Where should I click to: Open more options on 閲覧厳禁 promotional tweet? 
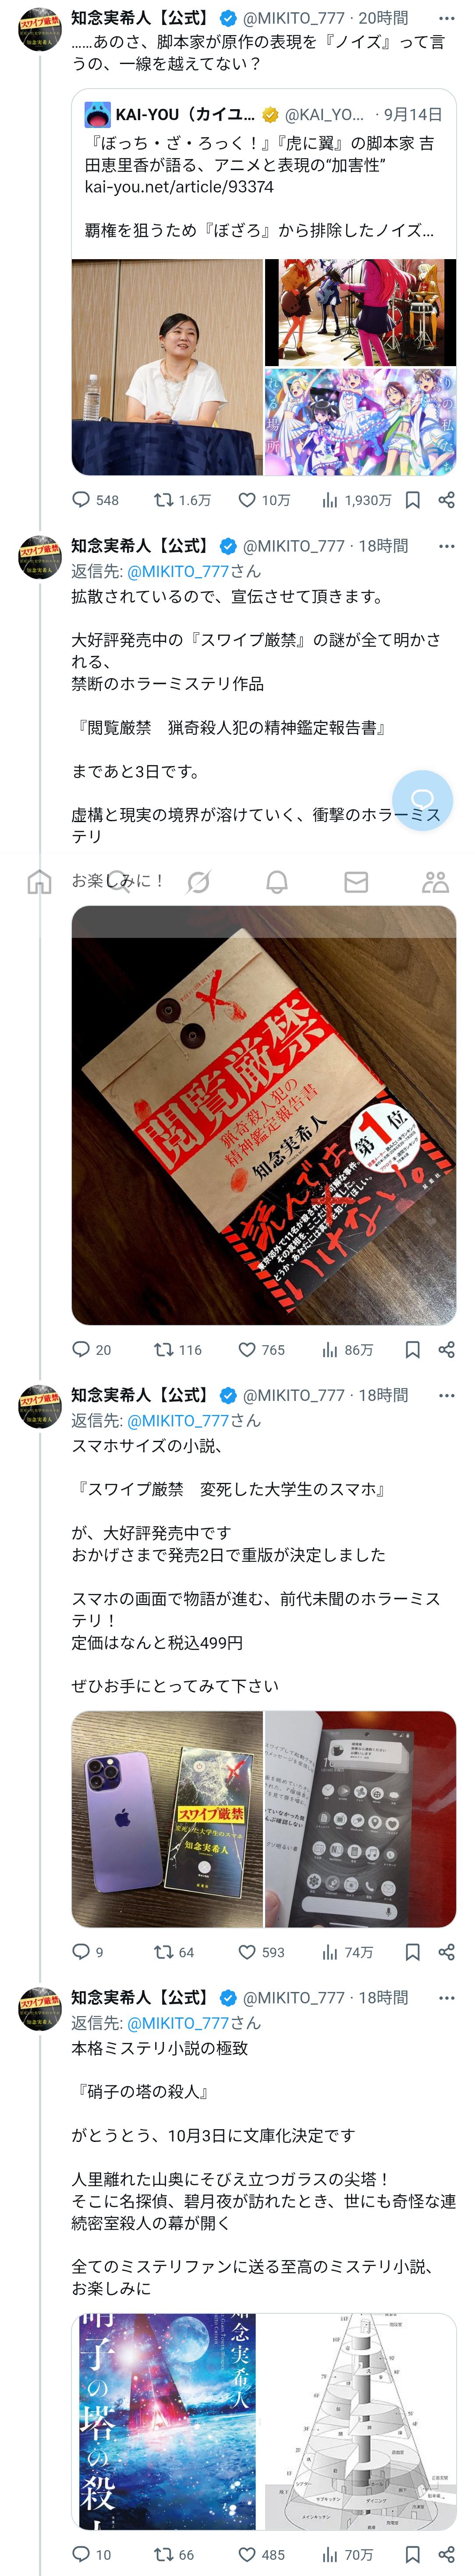(447, 546)
